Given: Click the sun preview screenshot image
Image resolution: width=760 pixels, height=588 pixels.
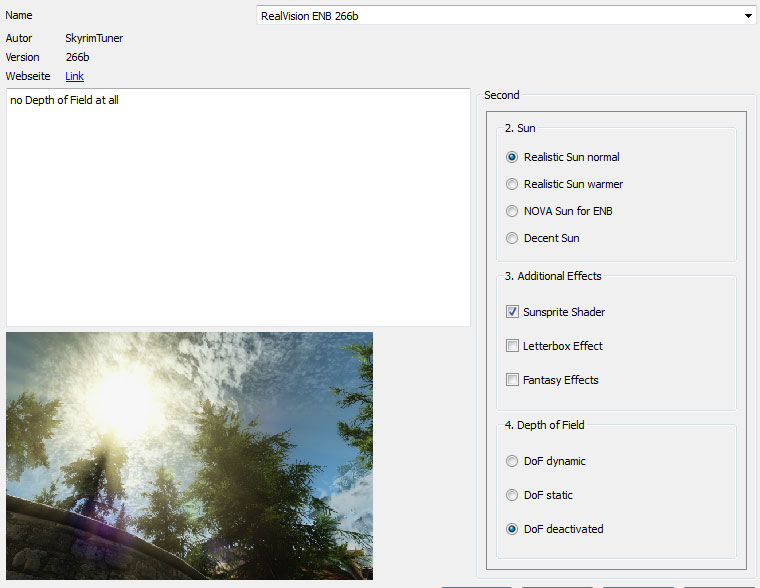Looking at the screenshot, I should click(189, 455).
